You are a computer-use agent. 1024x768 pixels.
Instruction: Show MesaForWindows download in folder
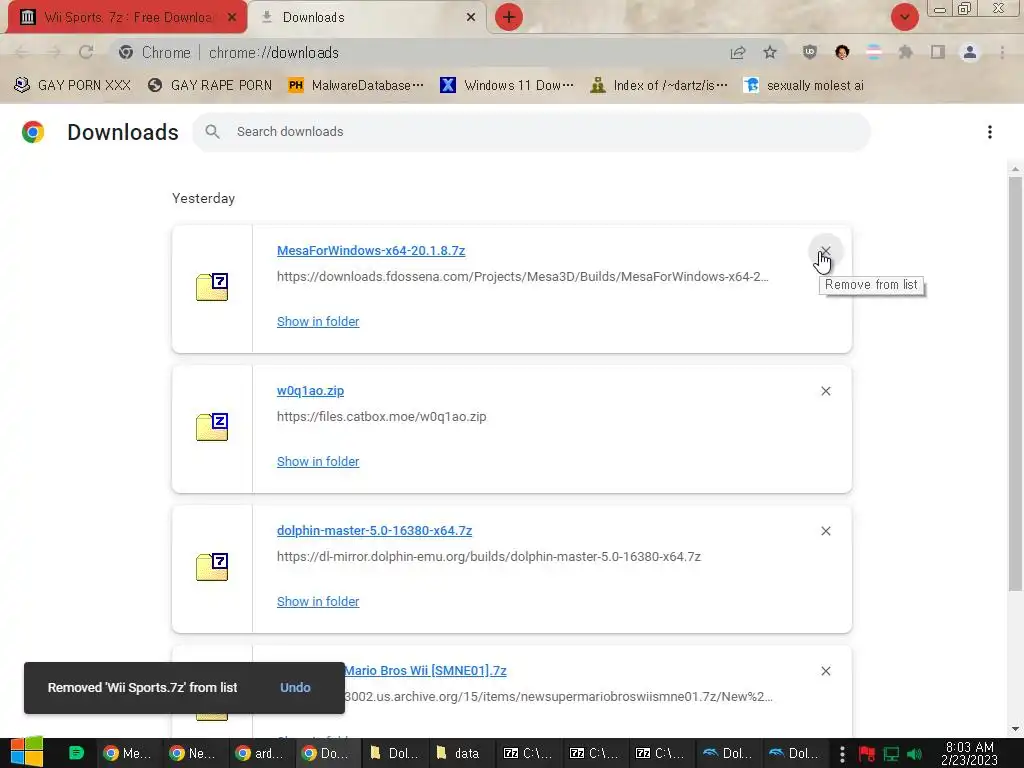click(x=317, y=321)
